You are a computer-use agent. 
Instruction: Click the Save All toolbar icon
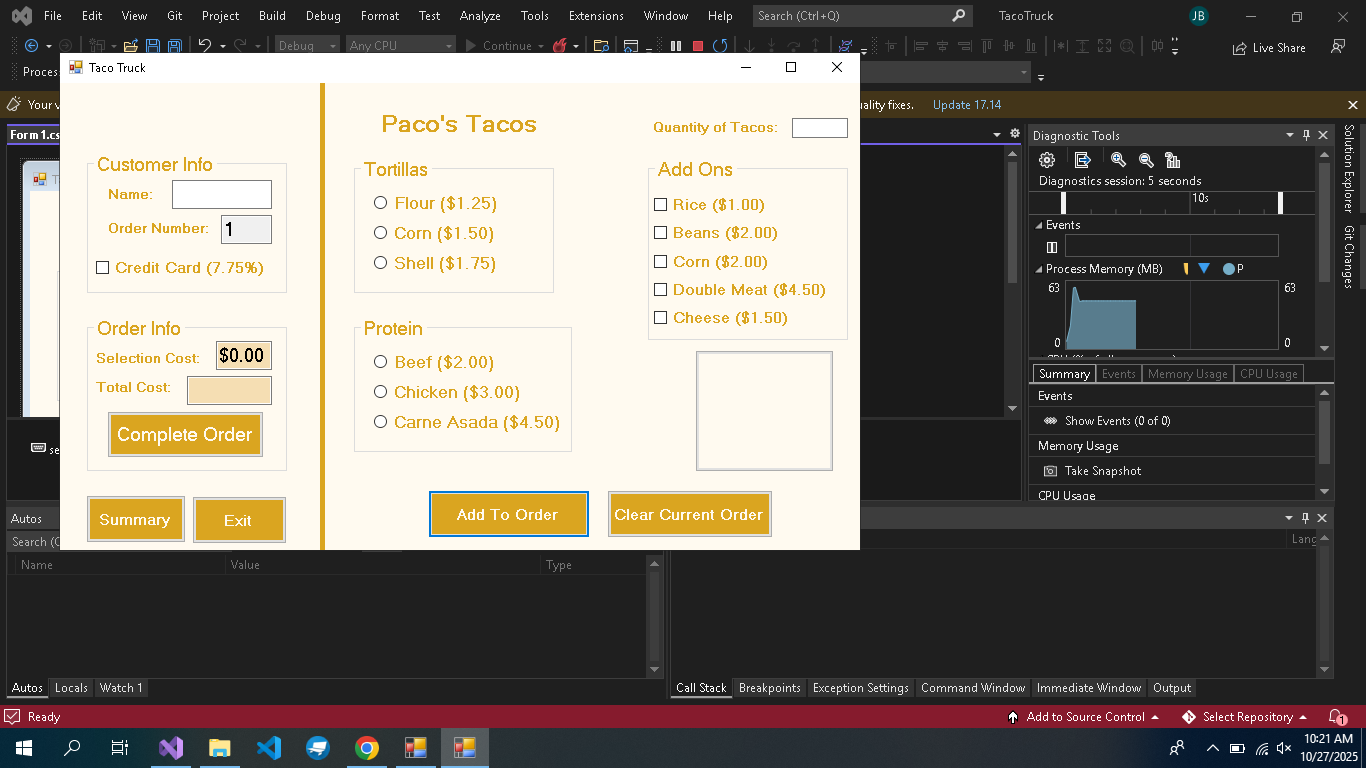(174, 46)
